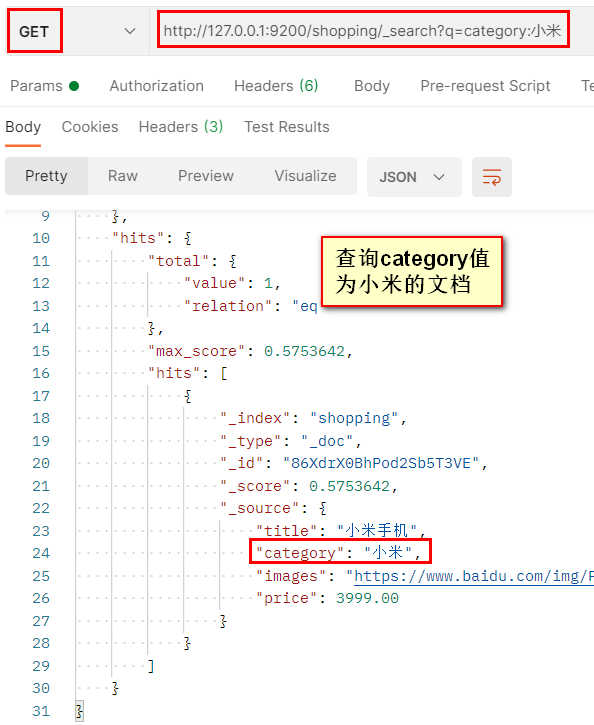Image resolution: width=594 pixels, height=725 pixels.
Task: Open the baidu.com images link
Action: click(x=474, y=576)
